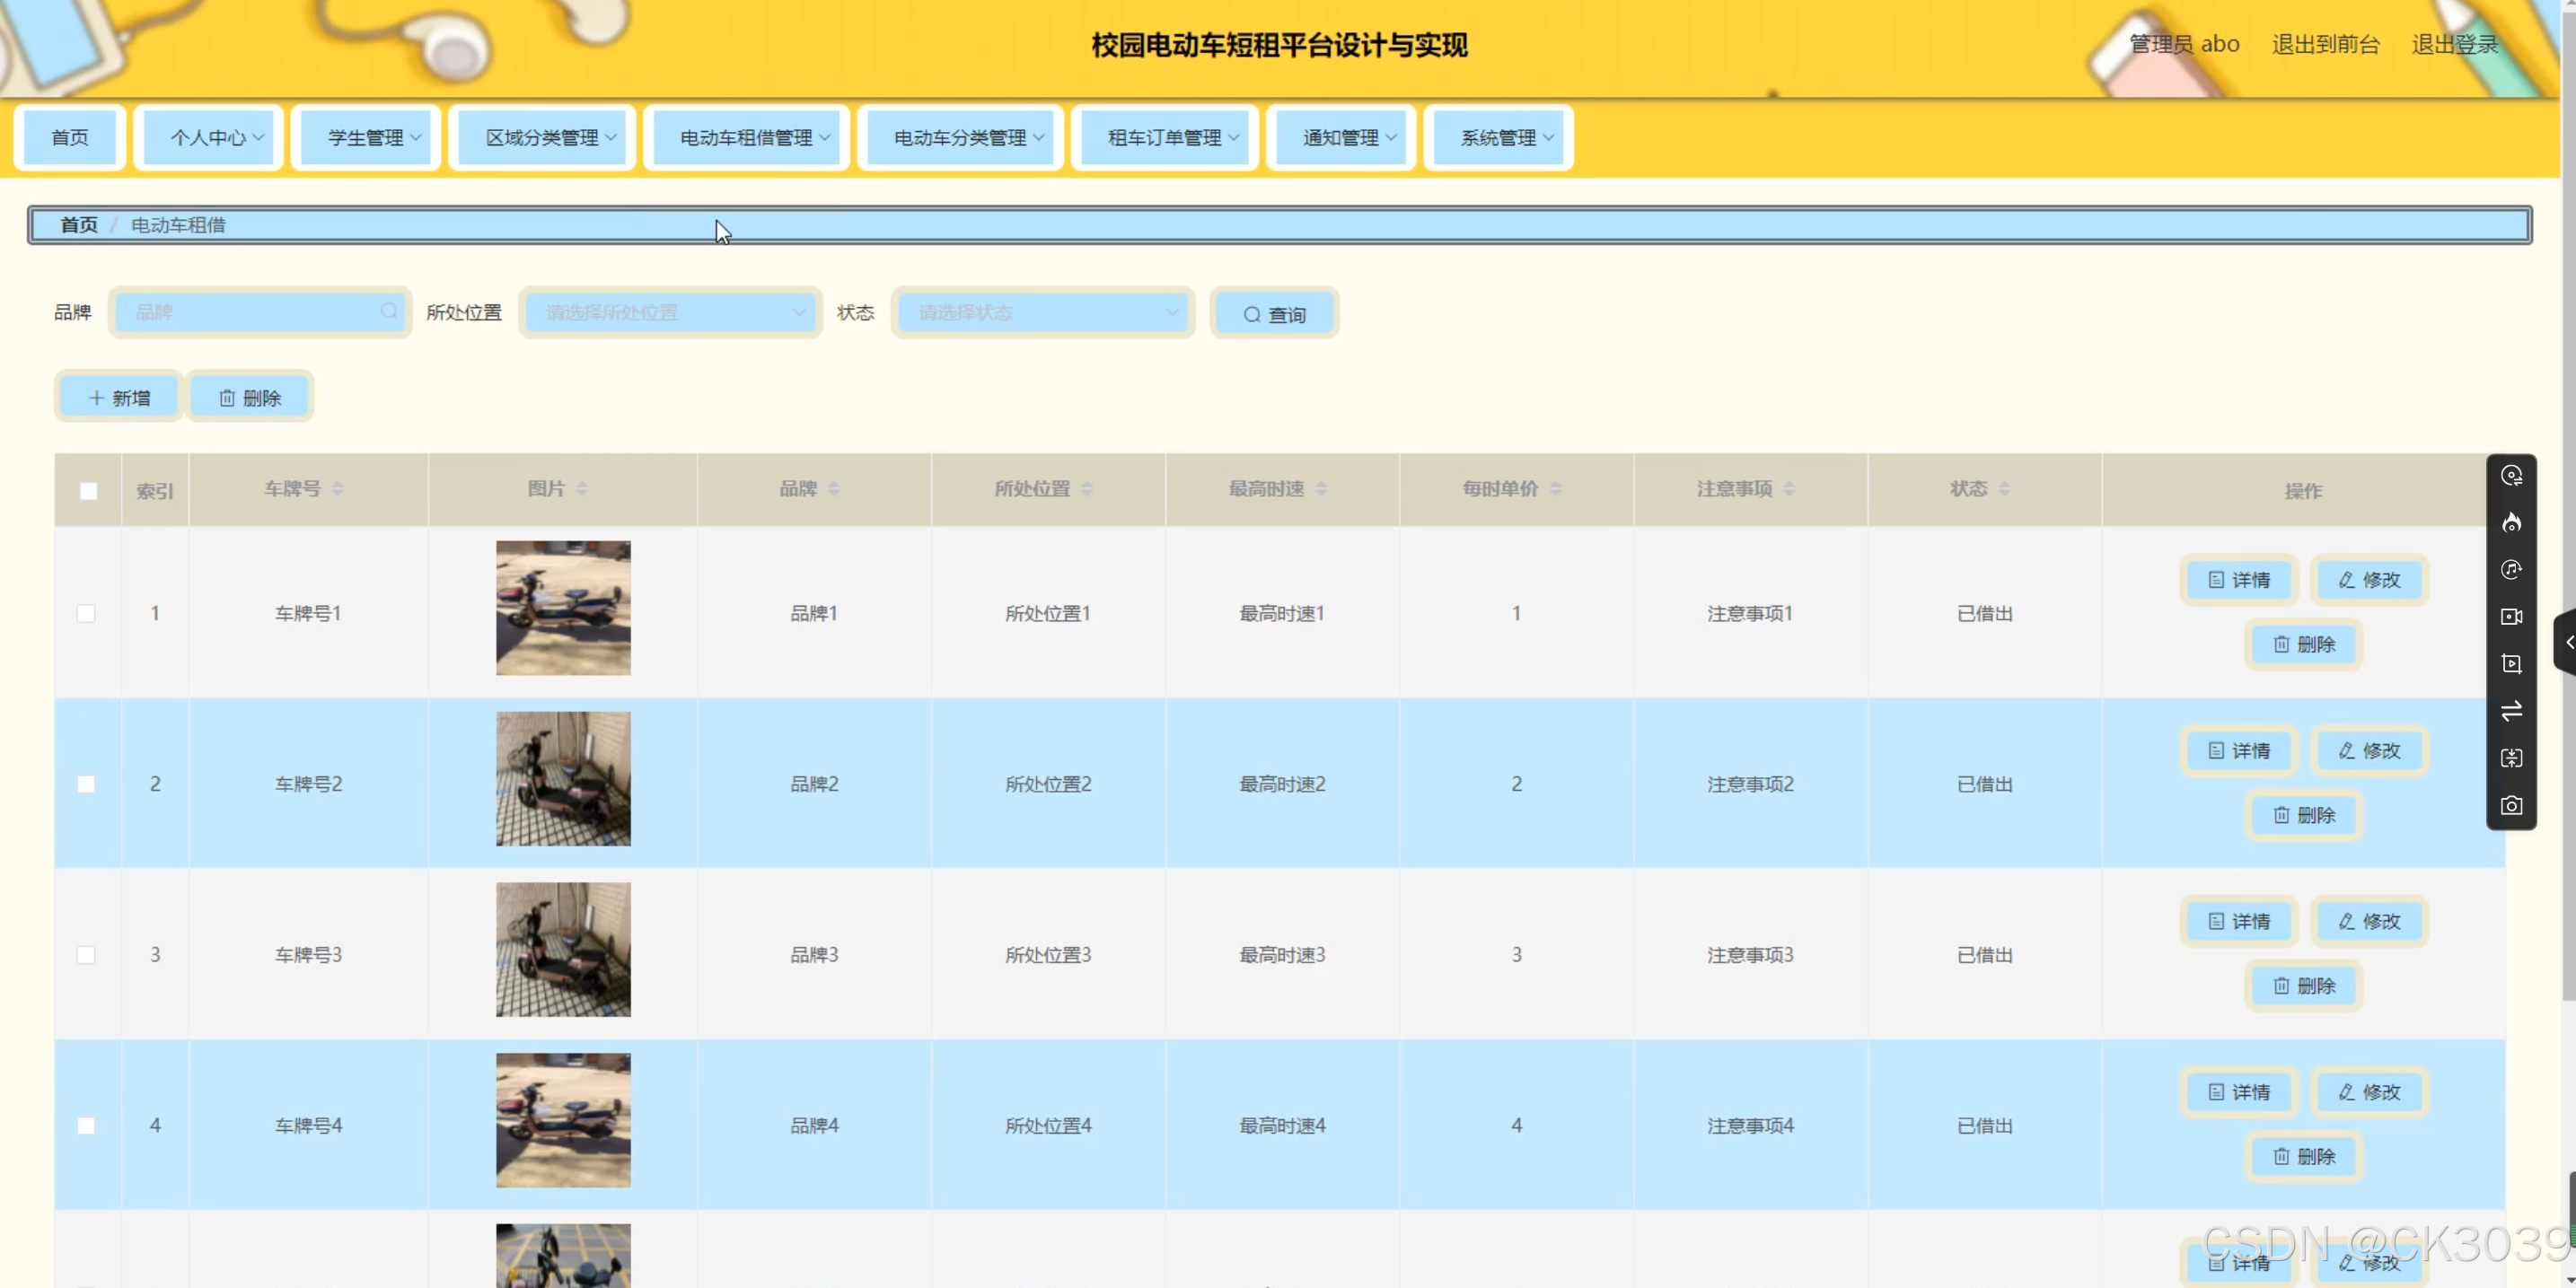Screen dimensions: 2576x1288
Task: Click the swap arrows icon in side toolbar
Action: point(2511,711)
